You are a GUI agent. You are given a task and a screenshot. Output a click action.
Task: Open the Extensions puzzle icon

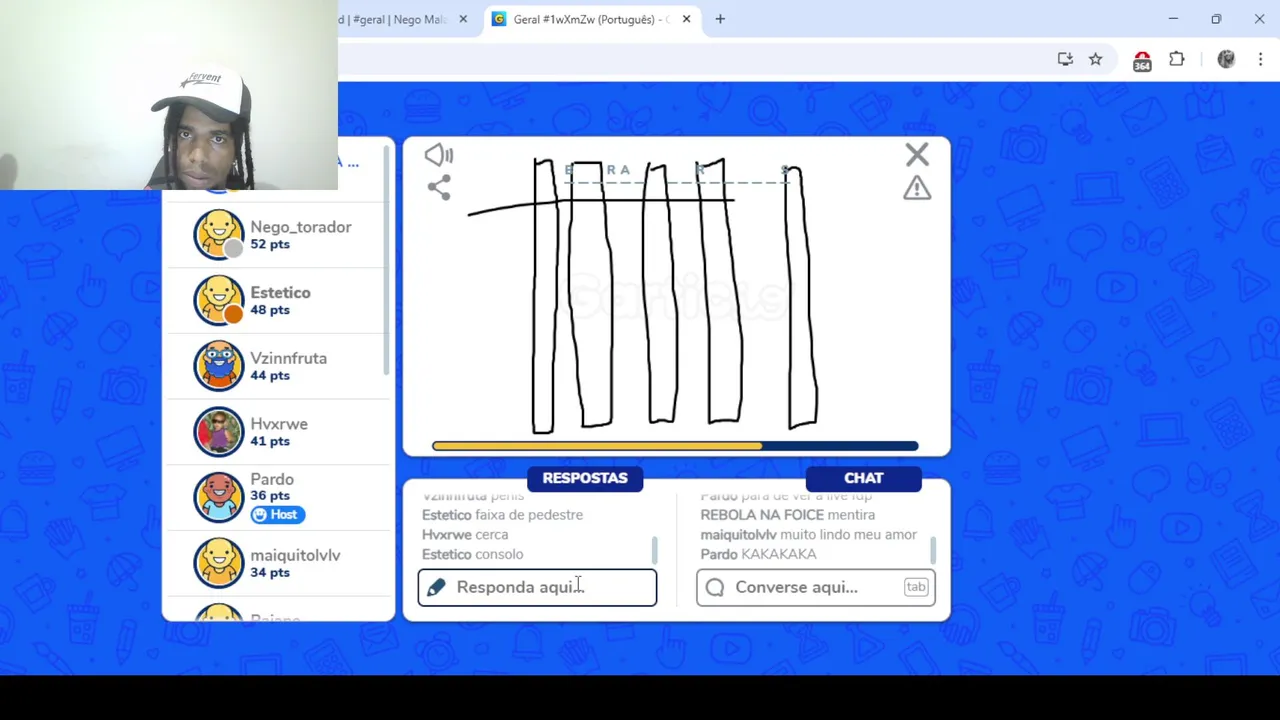[x=1177, y=59]
